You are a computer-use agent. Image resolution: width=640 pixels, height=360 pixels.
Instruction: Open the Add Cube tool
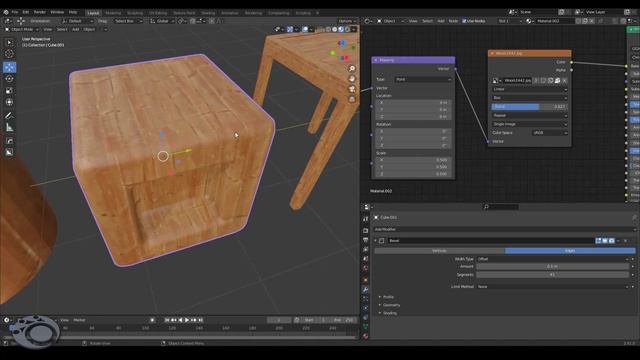click(9, 141)
